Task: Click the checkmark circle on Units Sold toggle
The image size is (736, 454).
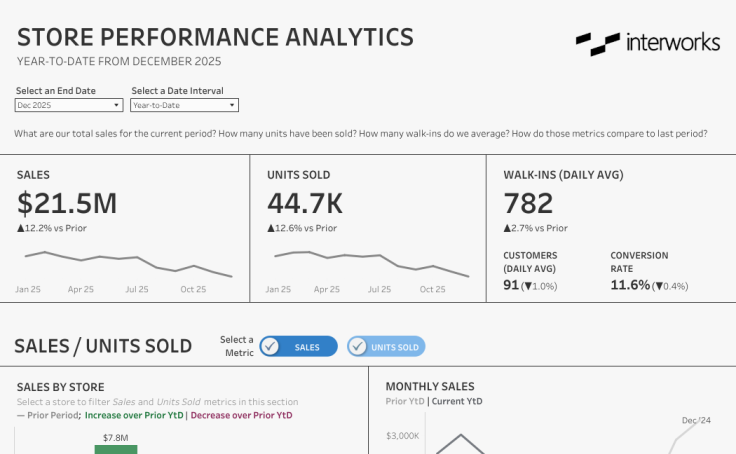Action: [x=357, y=347]
